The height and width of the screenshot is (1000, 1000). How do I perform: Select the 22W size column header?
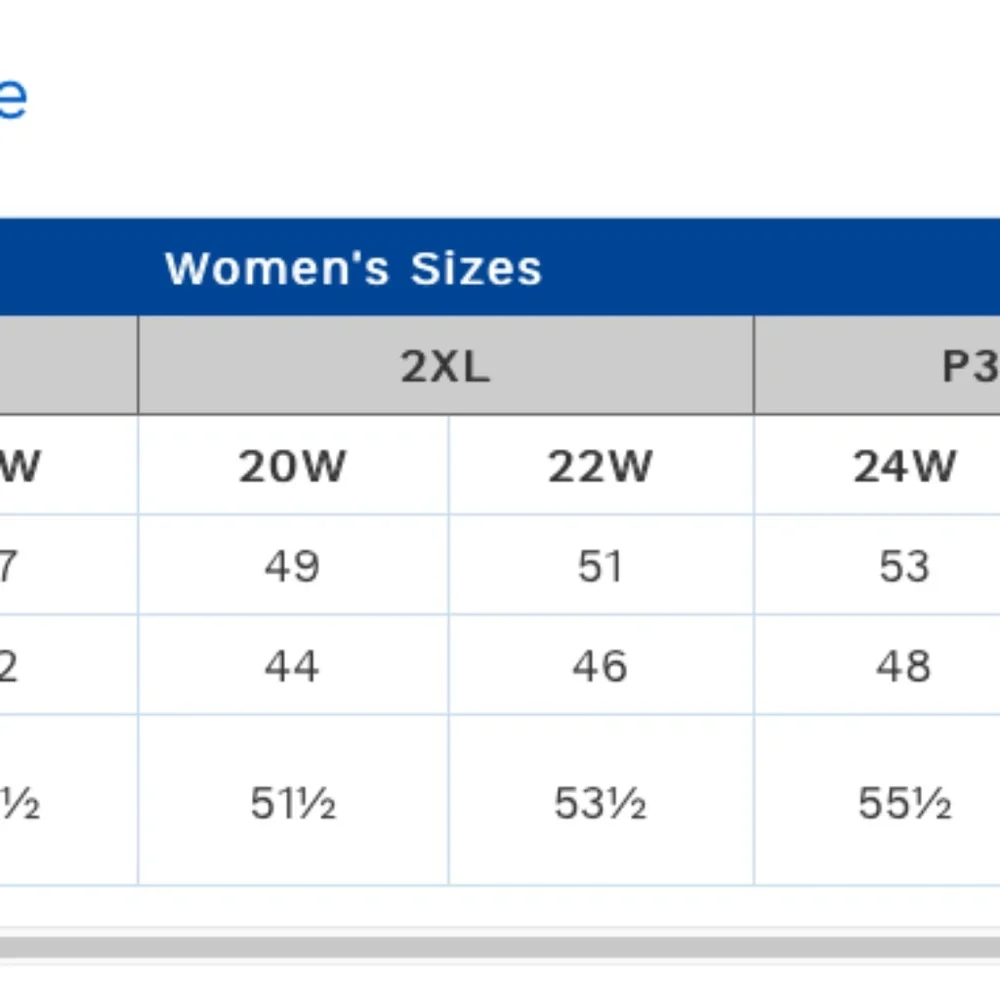pyautogui.click(x=601, y=466)
